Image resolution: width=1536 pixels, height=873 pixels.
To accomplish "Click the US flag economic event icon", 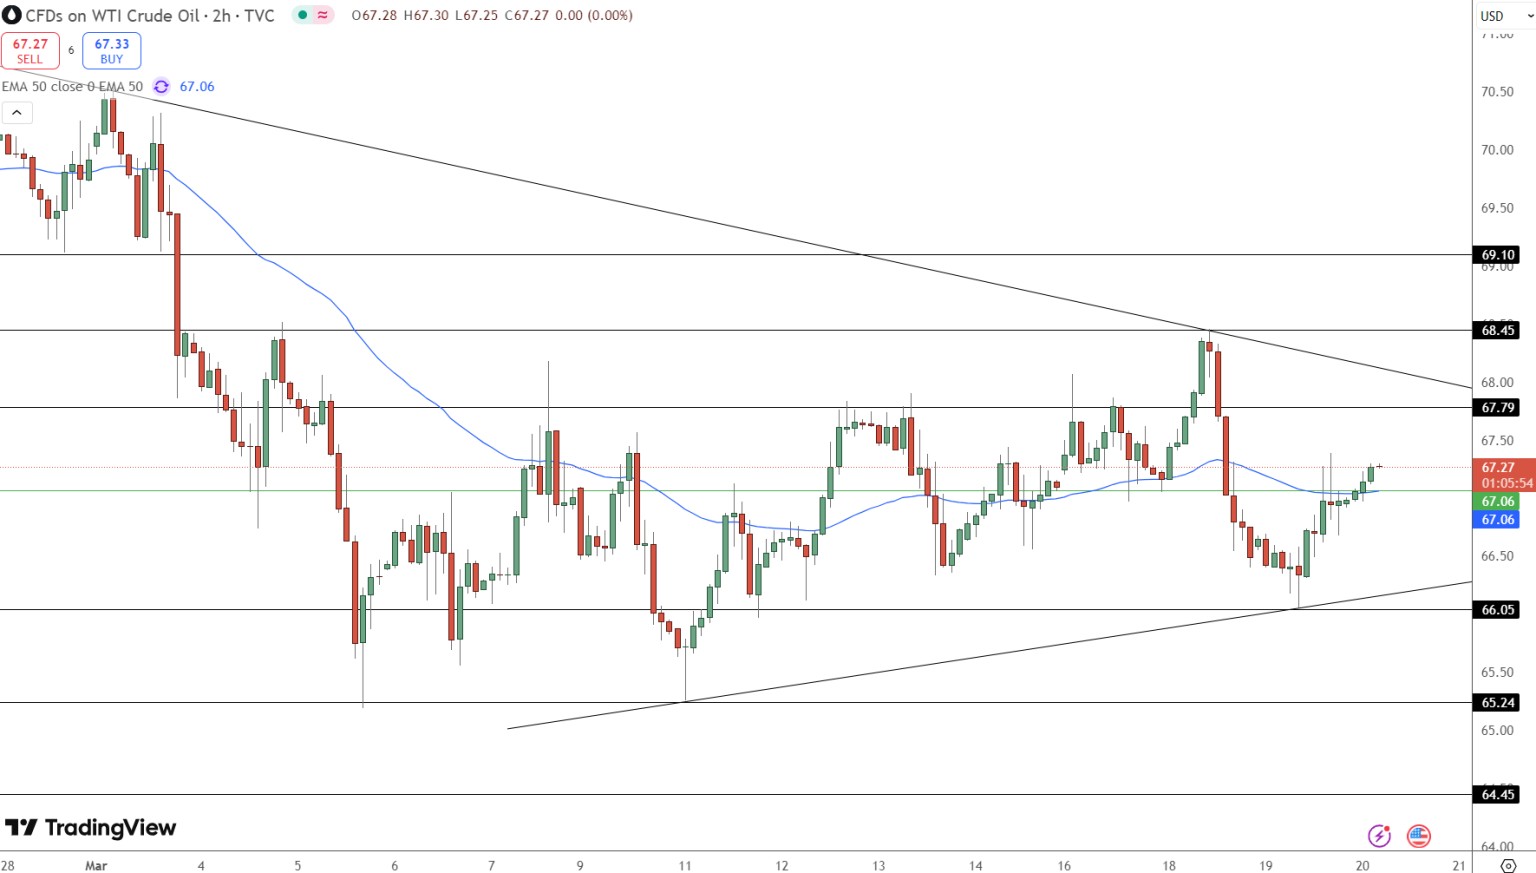I will (x=1418, y=835).
